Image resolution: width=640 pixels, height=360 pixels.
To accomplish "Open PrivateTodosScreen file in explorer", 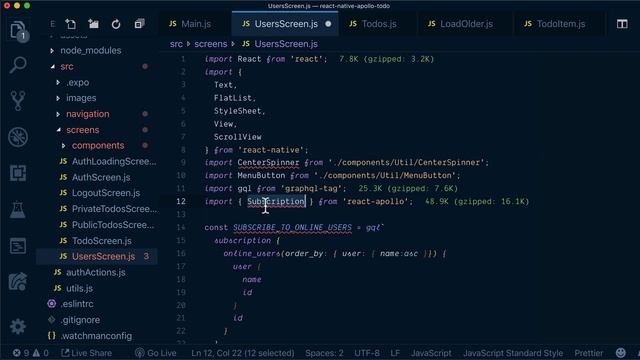I will [109, 209].
